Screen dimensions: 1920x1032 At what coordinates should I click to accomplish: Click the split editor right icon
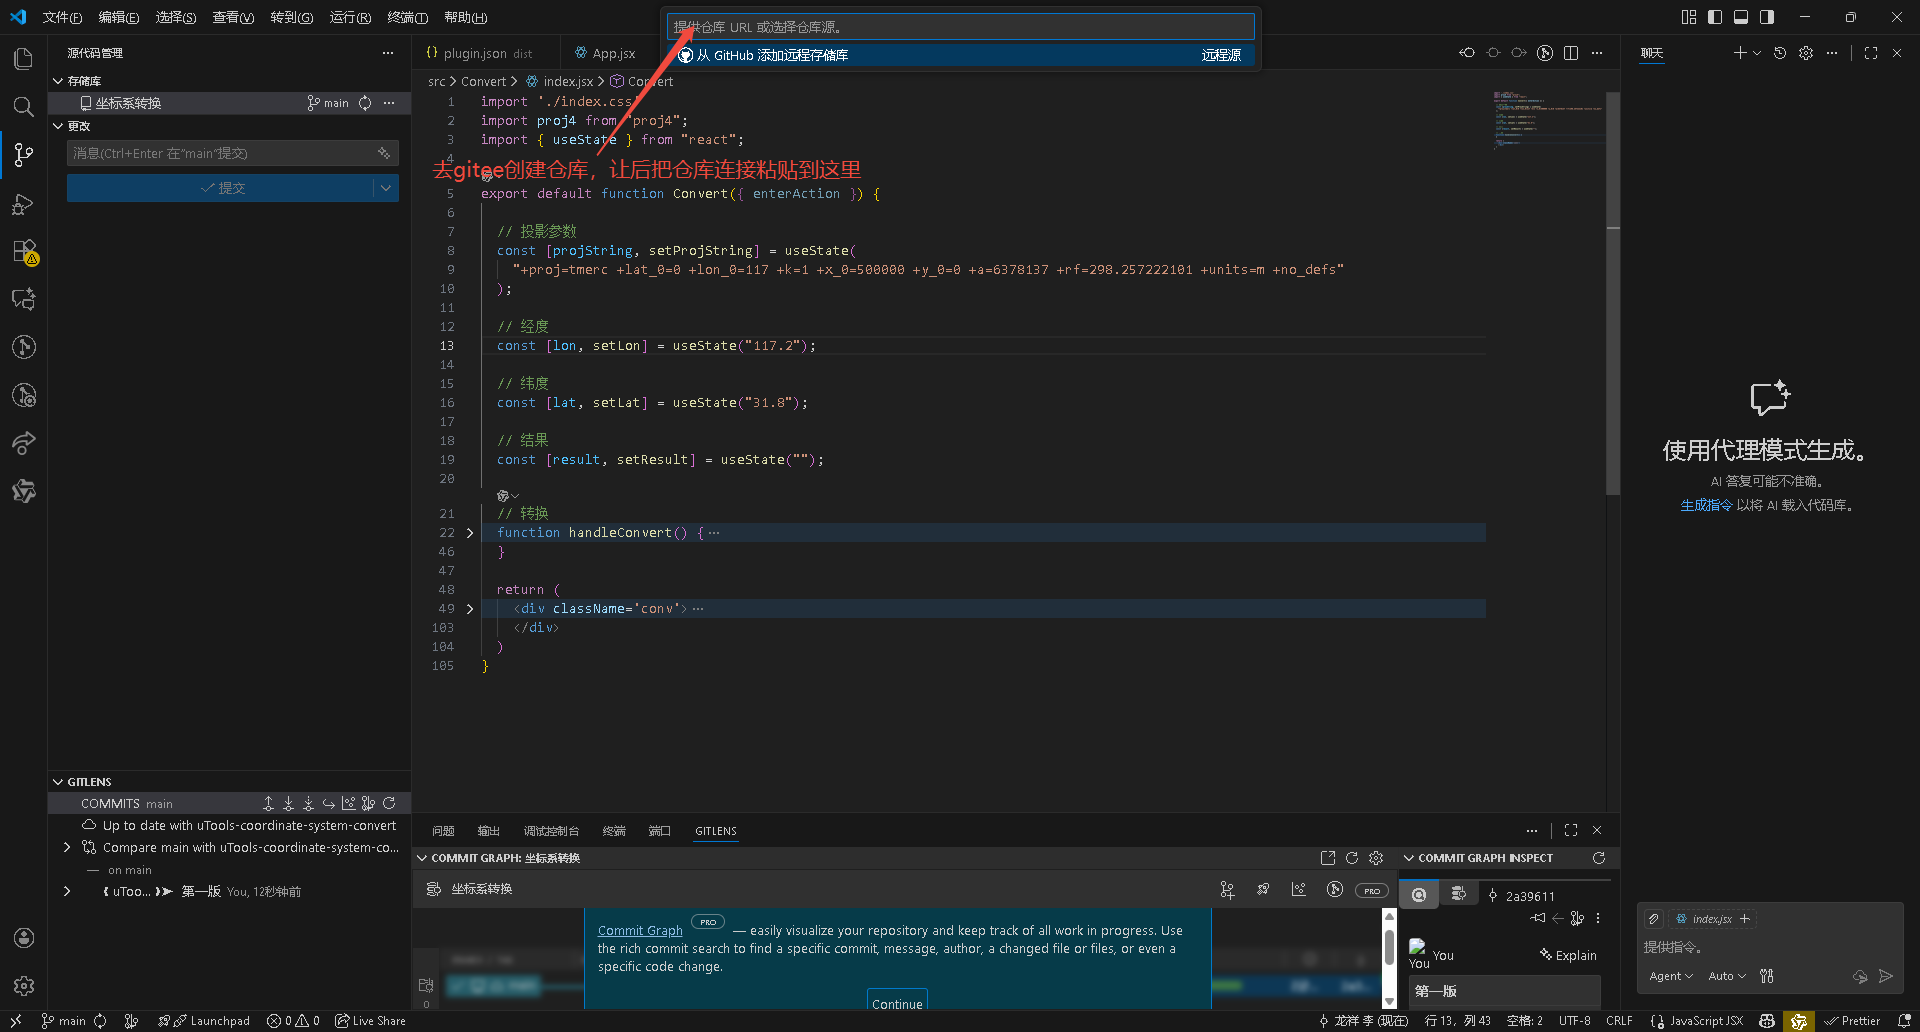[x=1571, y=53]
